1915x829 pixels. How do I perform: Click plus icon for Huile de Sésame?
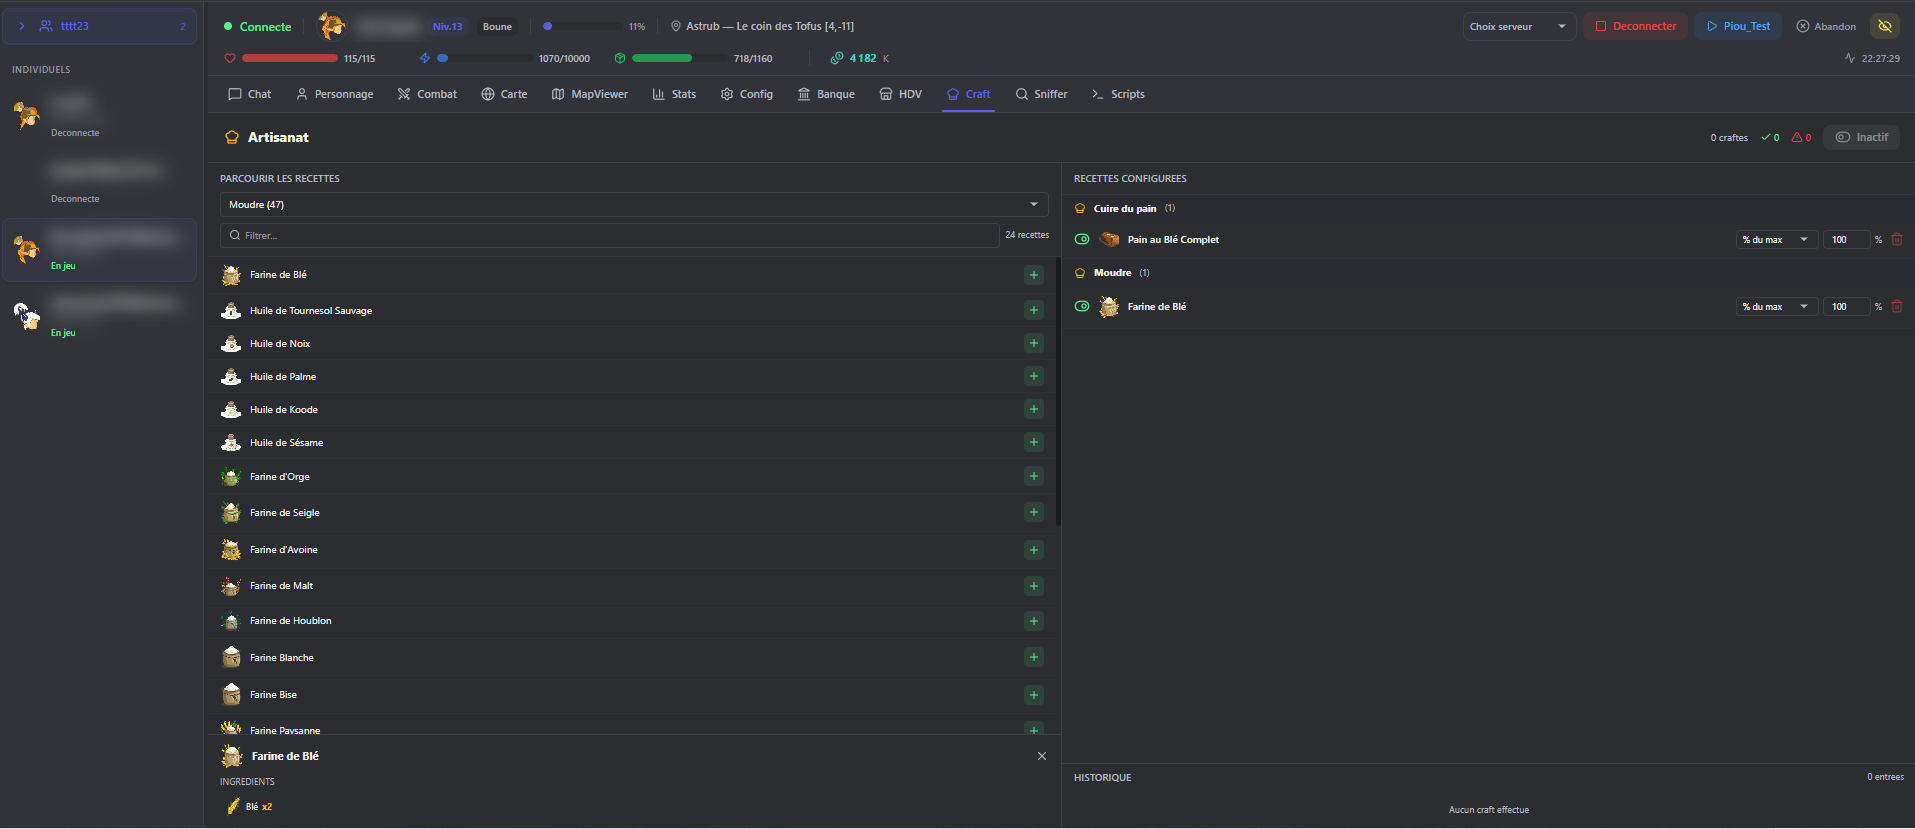pyautogui.click(x=1033, y=443)
